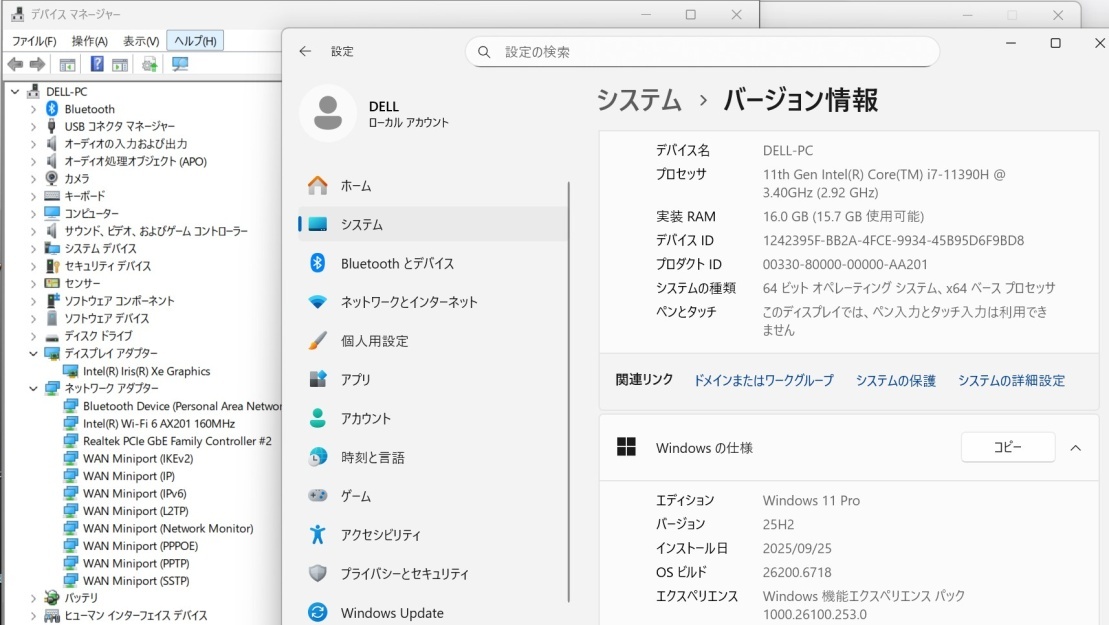Viewport: 1109px width, 625px height.
Task: Collapse the ネットワーク アダプター category
Action: pos(32,389)
